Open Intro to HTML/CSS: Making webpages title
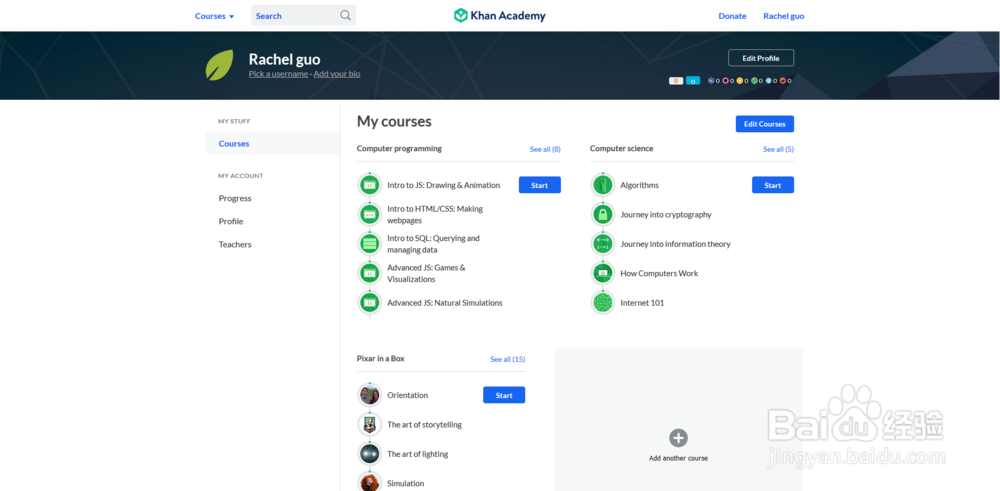 pyautogui.click(x=435, y=214)
